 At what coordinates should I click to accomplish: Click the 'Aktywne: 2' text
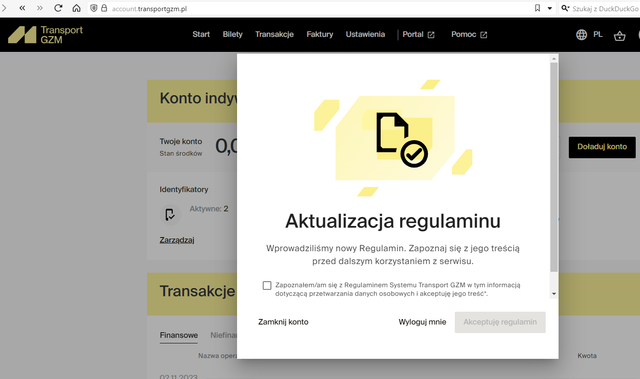coord(209,209)
